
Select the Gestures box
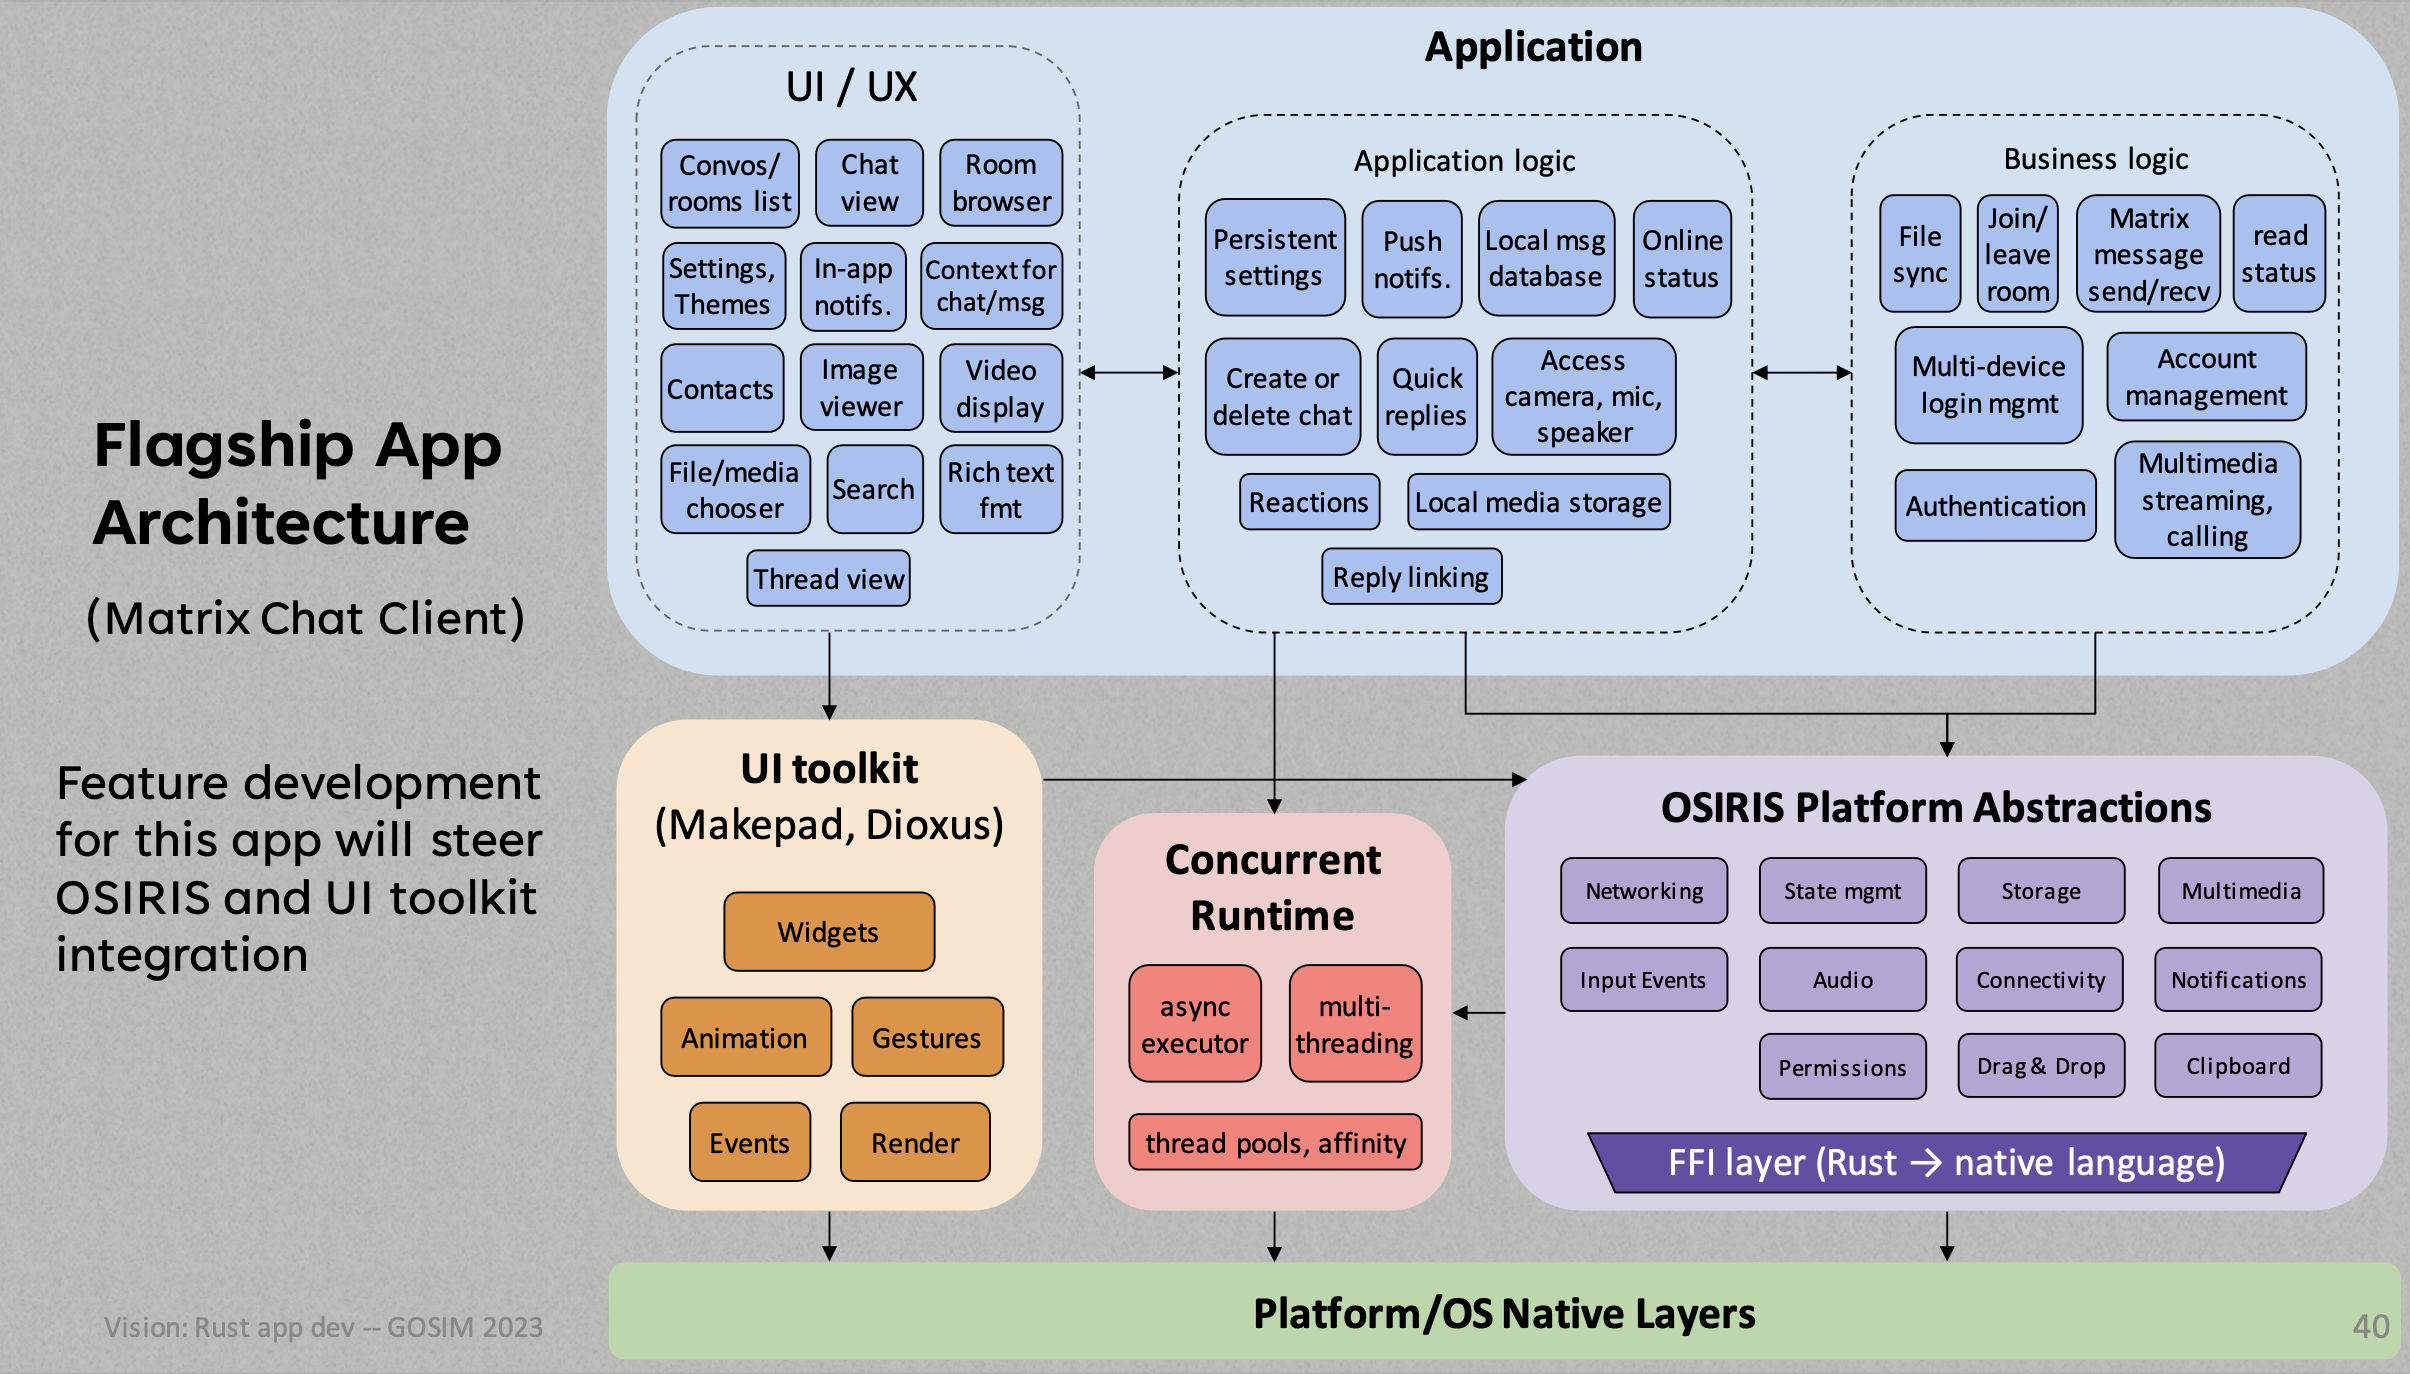tap(926, 1037)
